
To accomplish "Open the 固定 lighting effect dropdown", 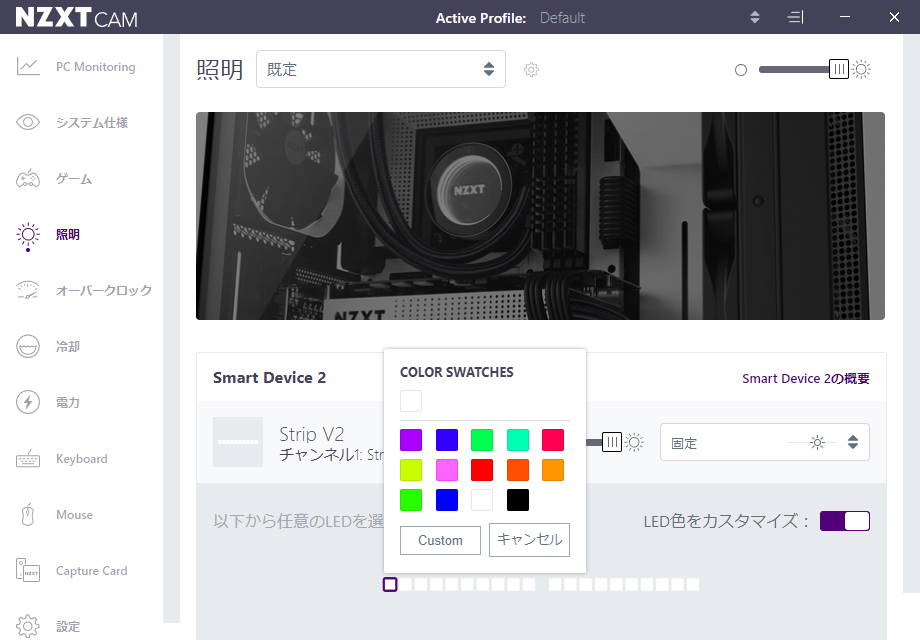I will 764,442.
